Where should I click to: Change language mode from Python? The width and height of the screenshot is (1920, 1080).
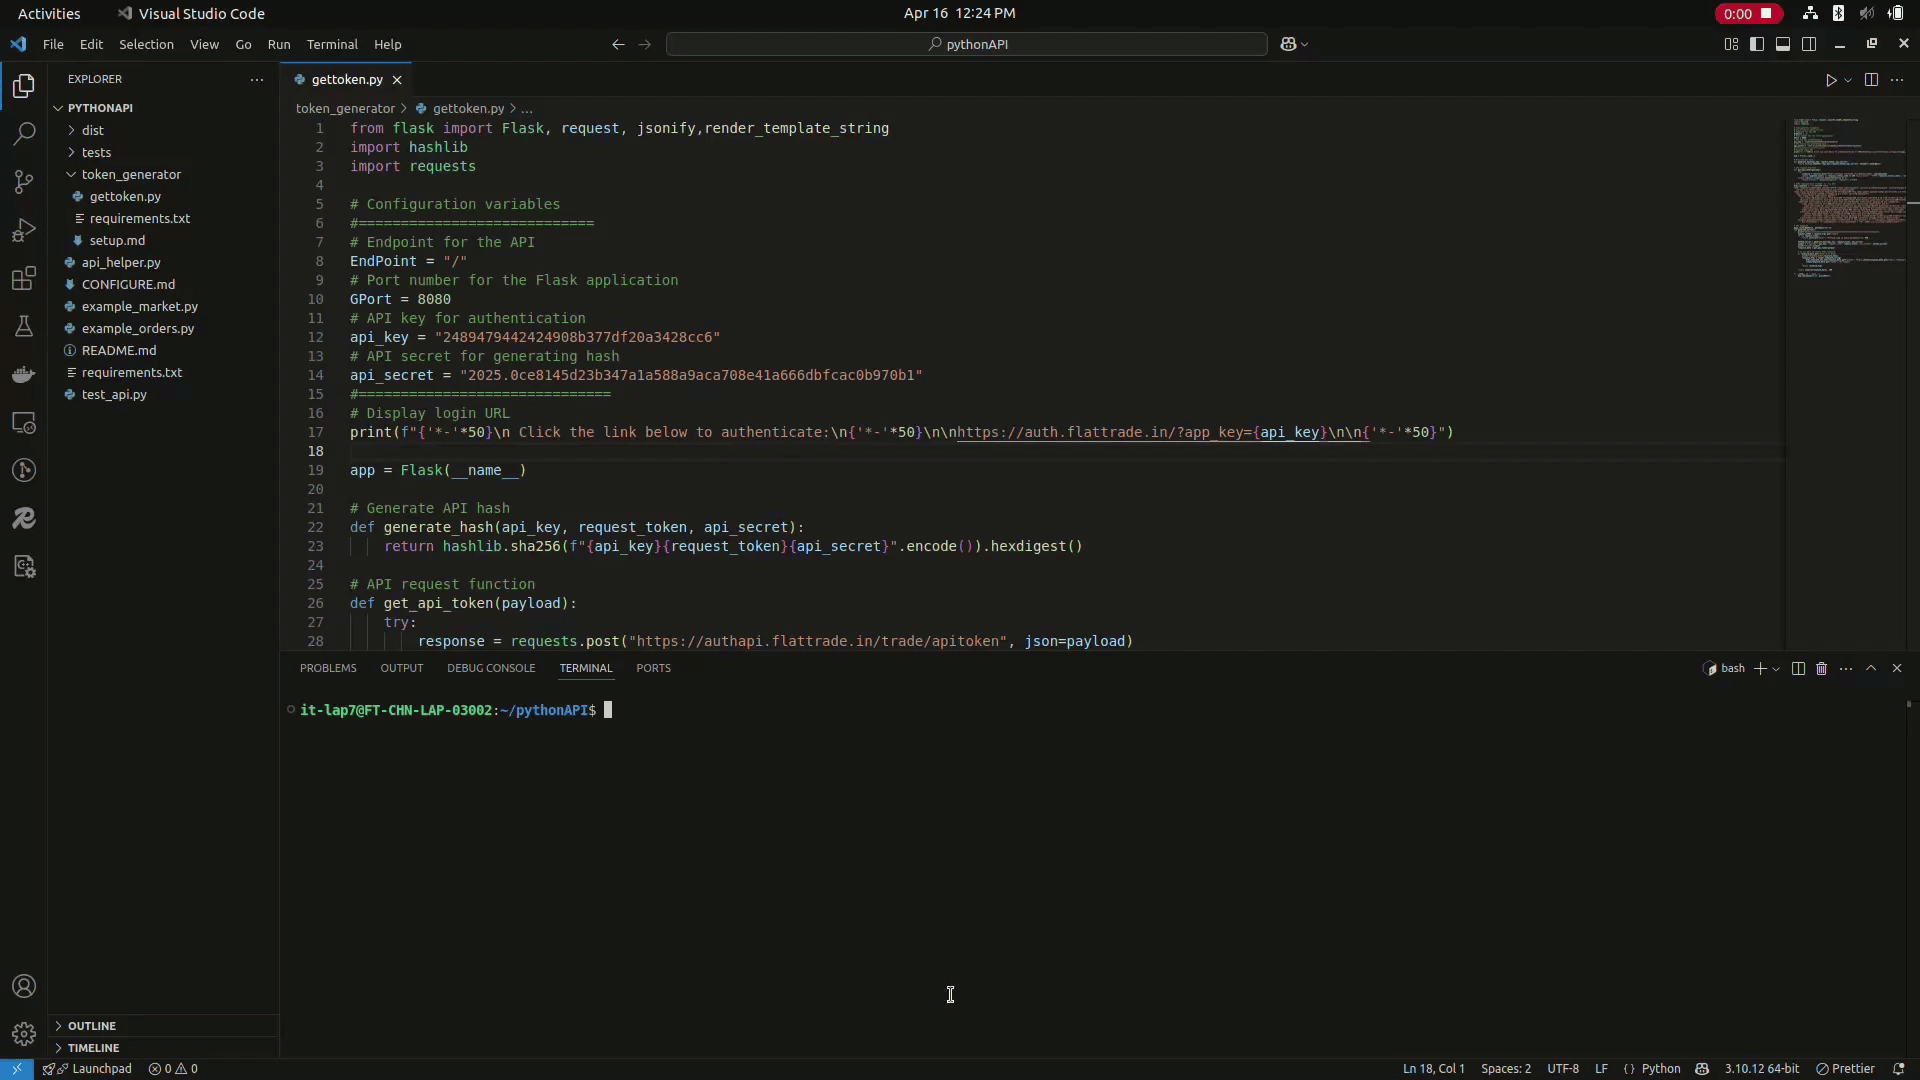pos(1661,1069)
